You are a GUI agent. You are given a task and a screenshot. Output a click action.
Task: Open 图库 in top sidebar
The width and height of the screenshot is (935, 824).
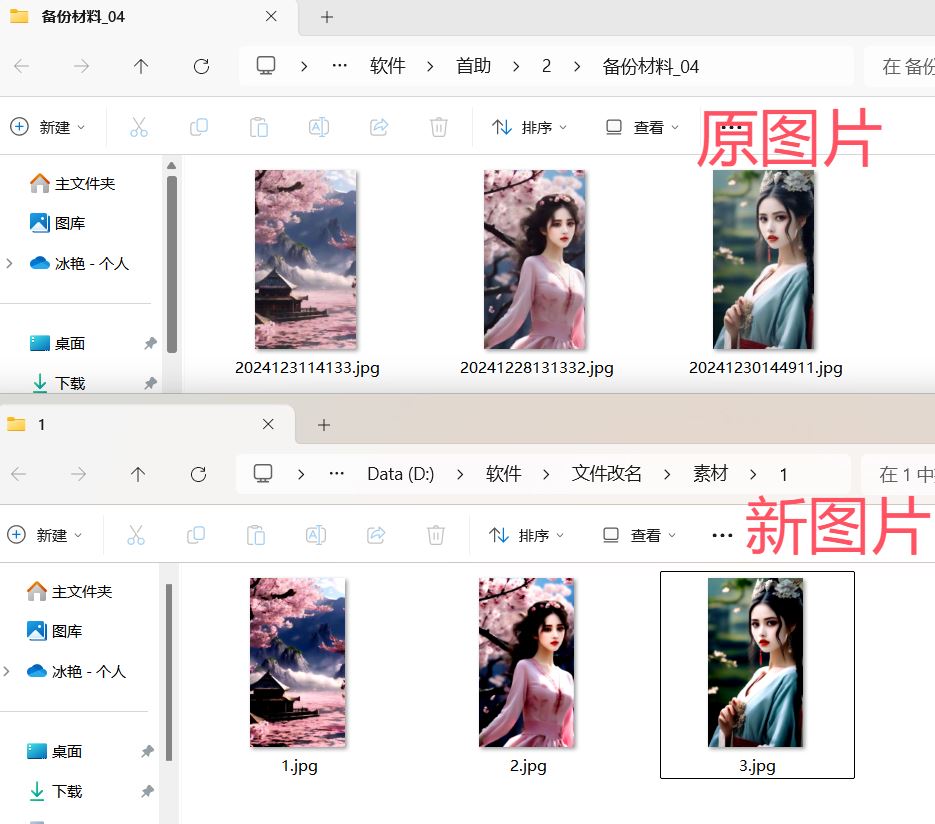[58, 223]
